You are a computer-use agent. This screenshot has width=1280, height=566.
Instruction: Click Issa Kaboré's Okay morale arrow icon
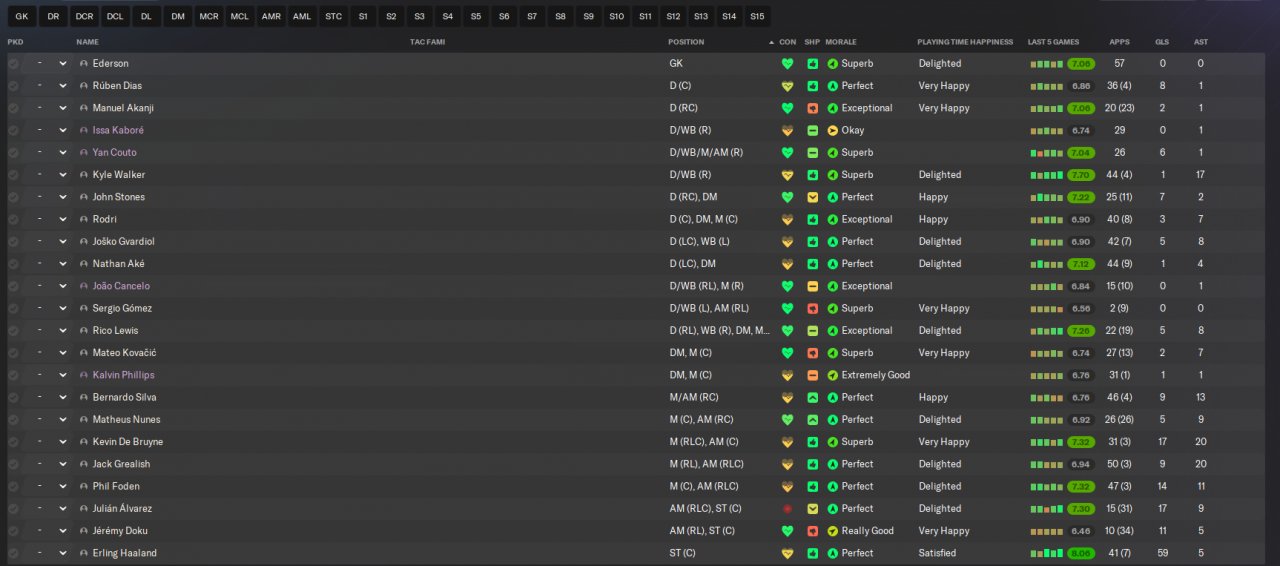point(832,130)
